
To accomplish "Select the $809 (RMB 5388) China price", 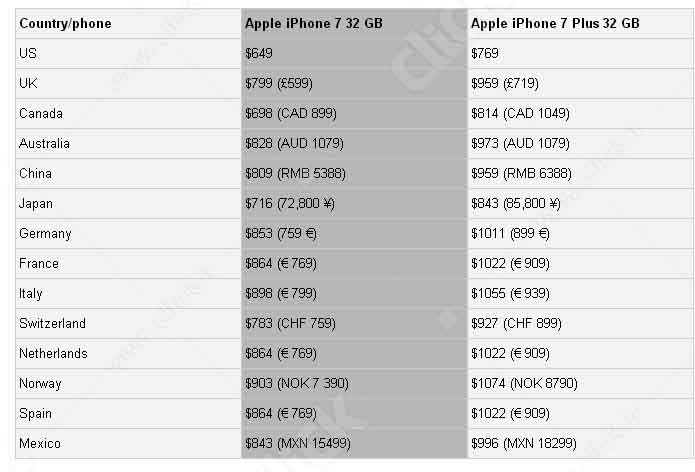I will 295,173.
